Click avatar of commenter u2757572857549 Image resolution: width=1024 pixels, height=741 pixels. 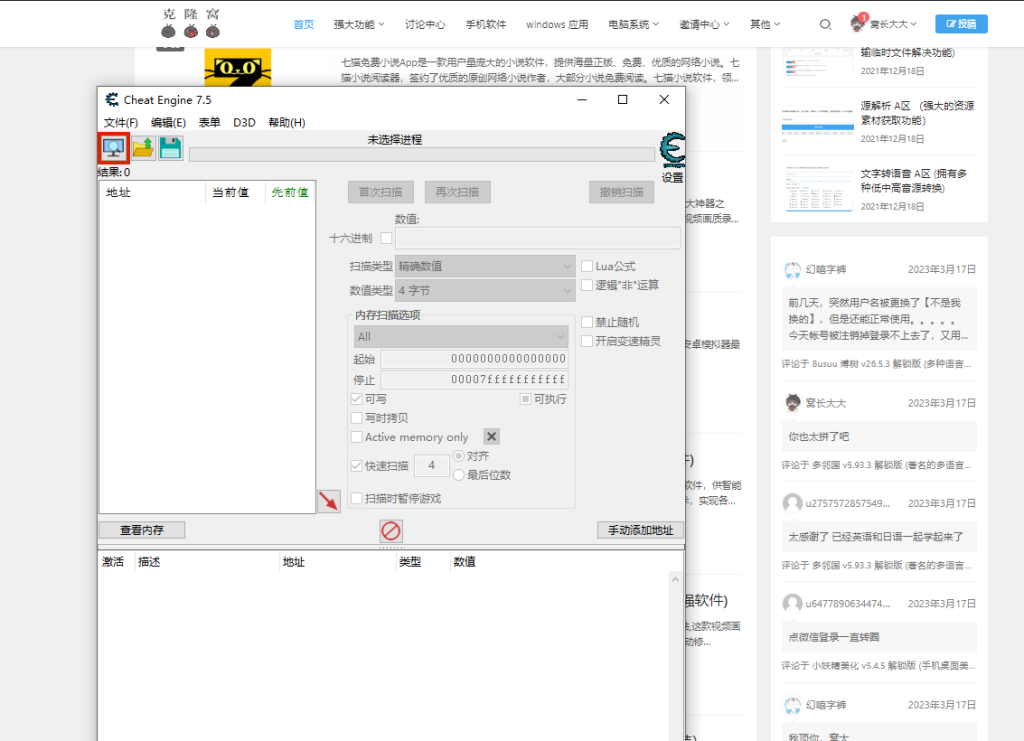tap(792, 503)
